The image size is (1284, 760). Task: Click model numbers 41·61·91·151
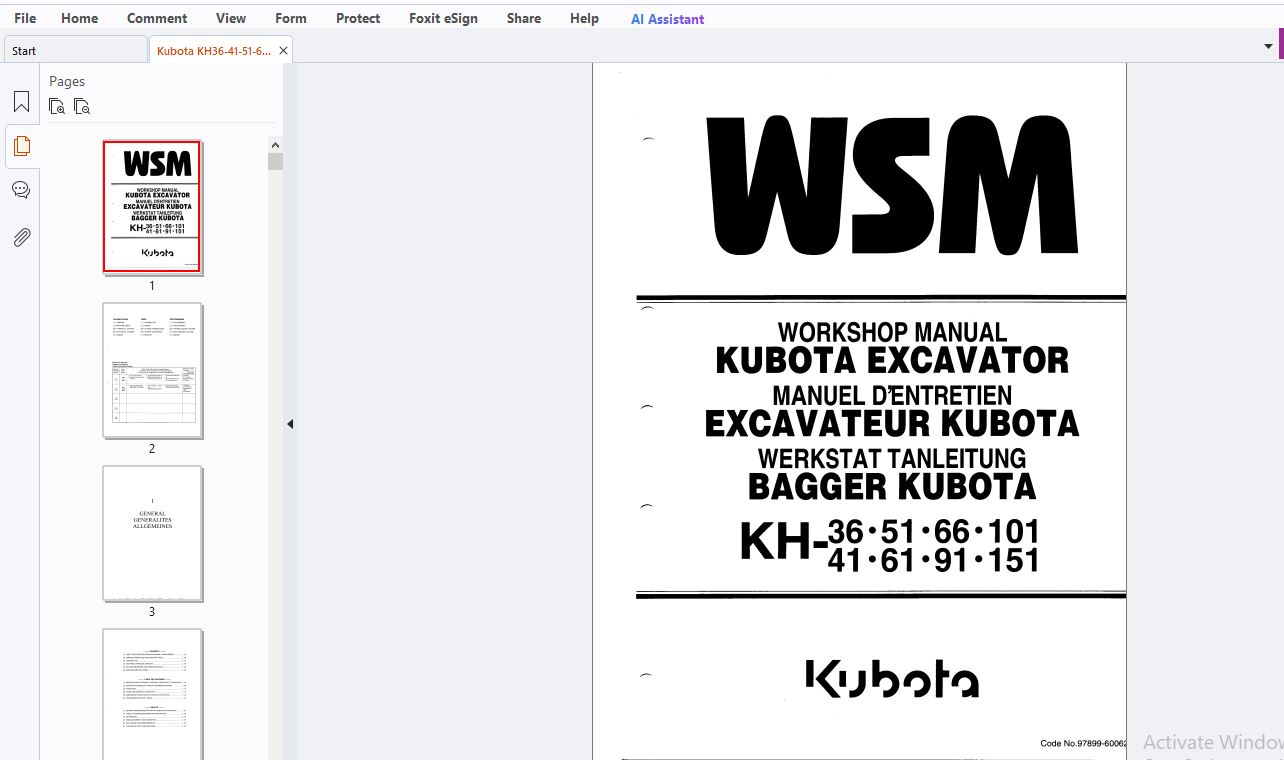934,560
